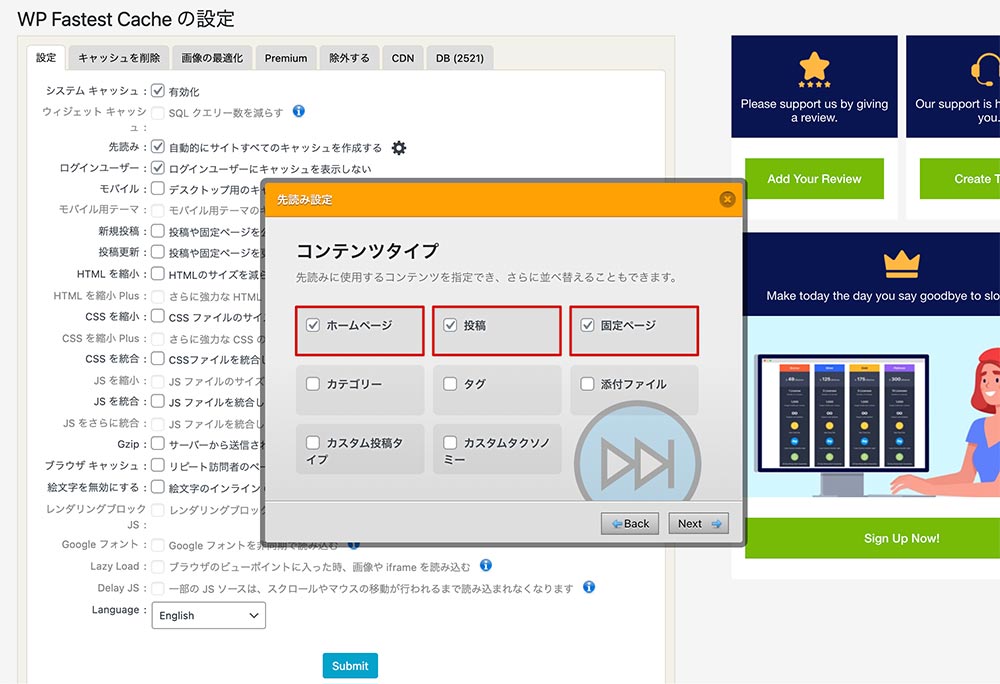Click the info icon next to ウィジェットキャッシュ

coord(298,112)
